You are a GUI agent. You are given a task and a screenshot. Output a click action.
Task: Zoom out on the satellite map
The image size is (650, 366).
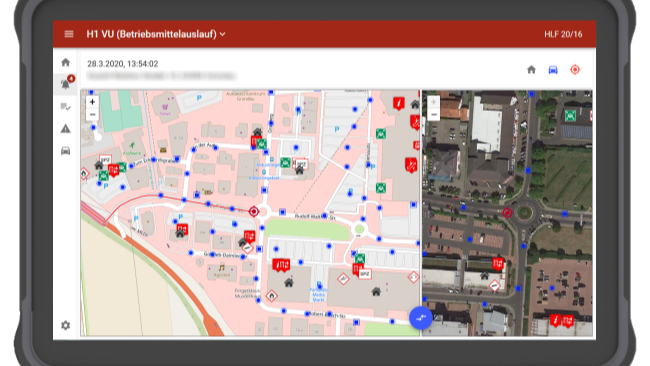(433, 114)
